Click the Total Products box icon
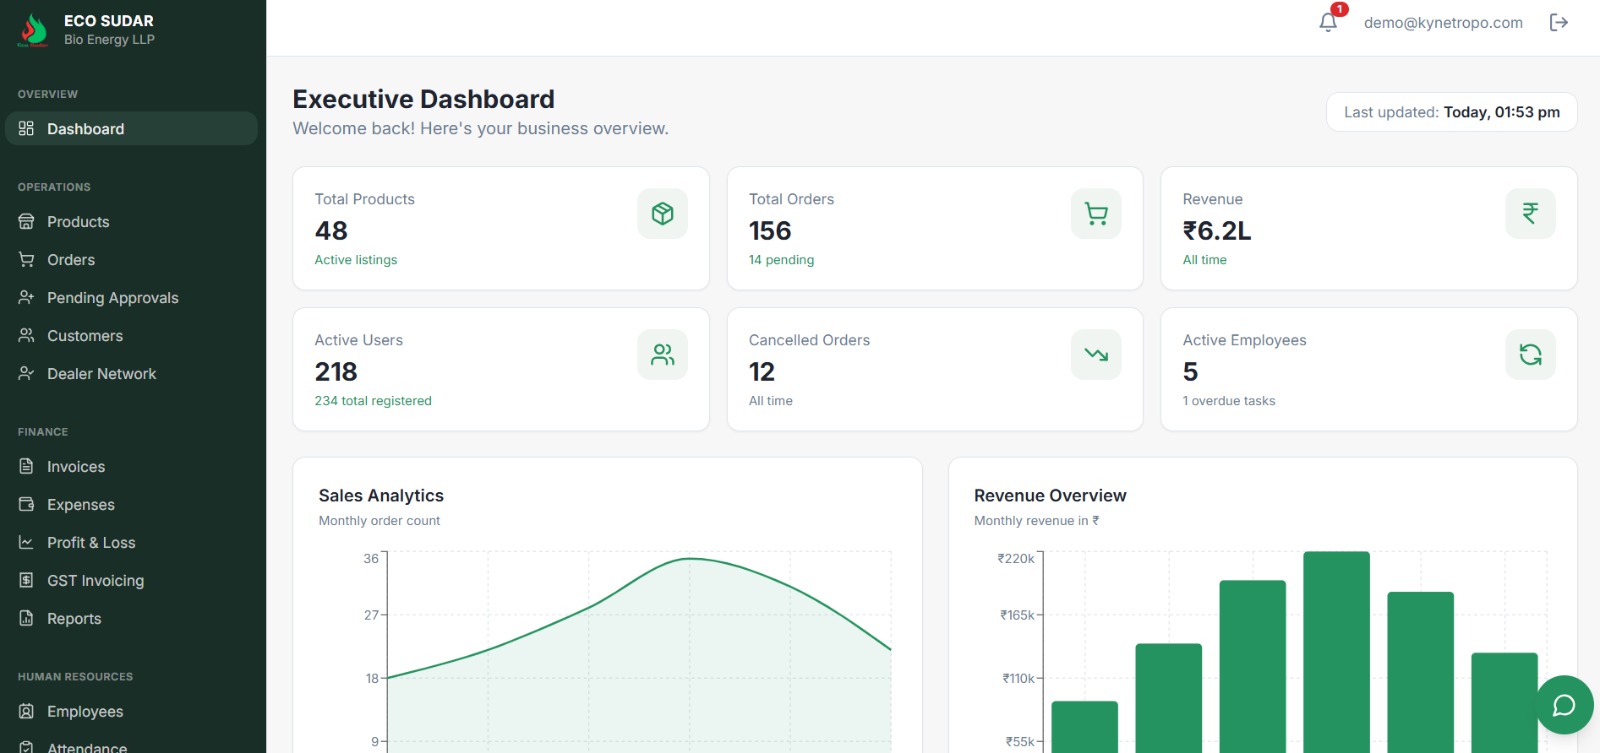 (x=662, y=213)
